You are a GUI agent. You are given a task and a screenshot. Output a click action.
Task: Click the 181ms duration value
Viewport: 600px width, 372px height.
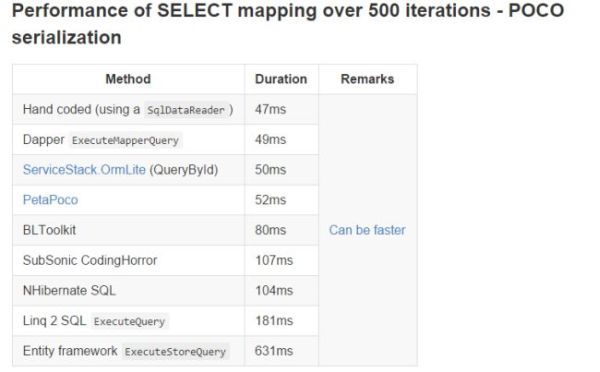coord(274,321)
